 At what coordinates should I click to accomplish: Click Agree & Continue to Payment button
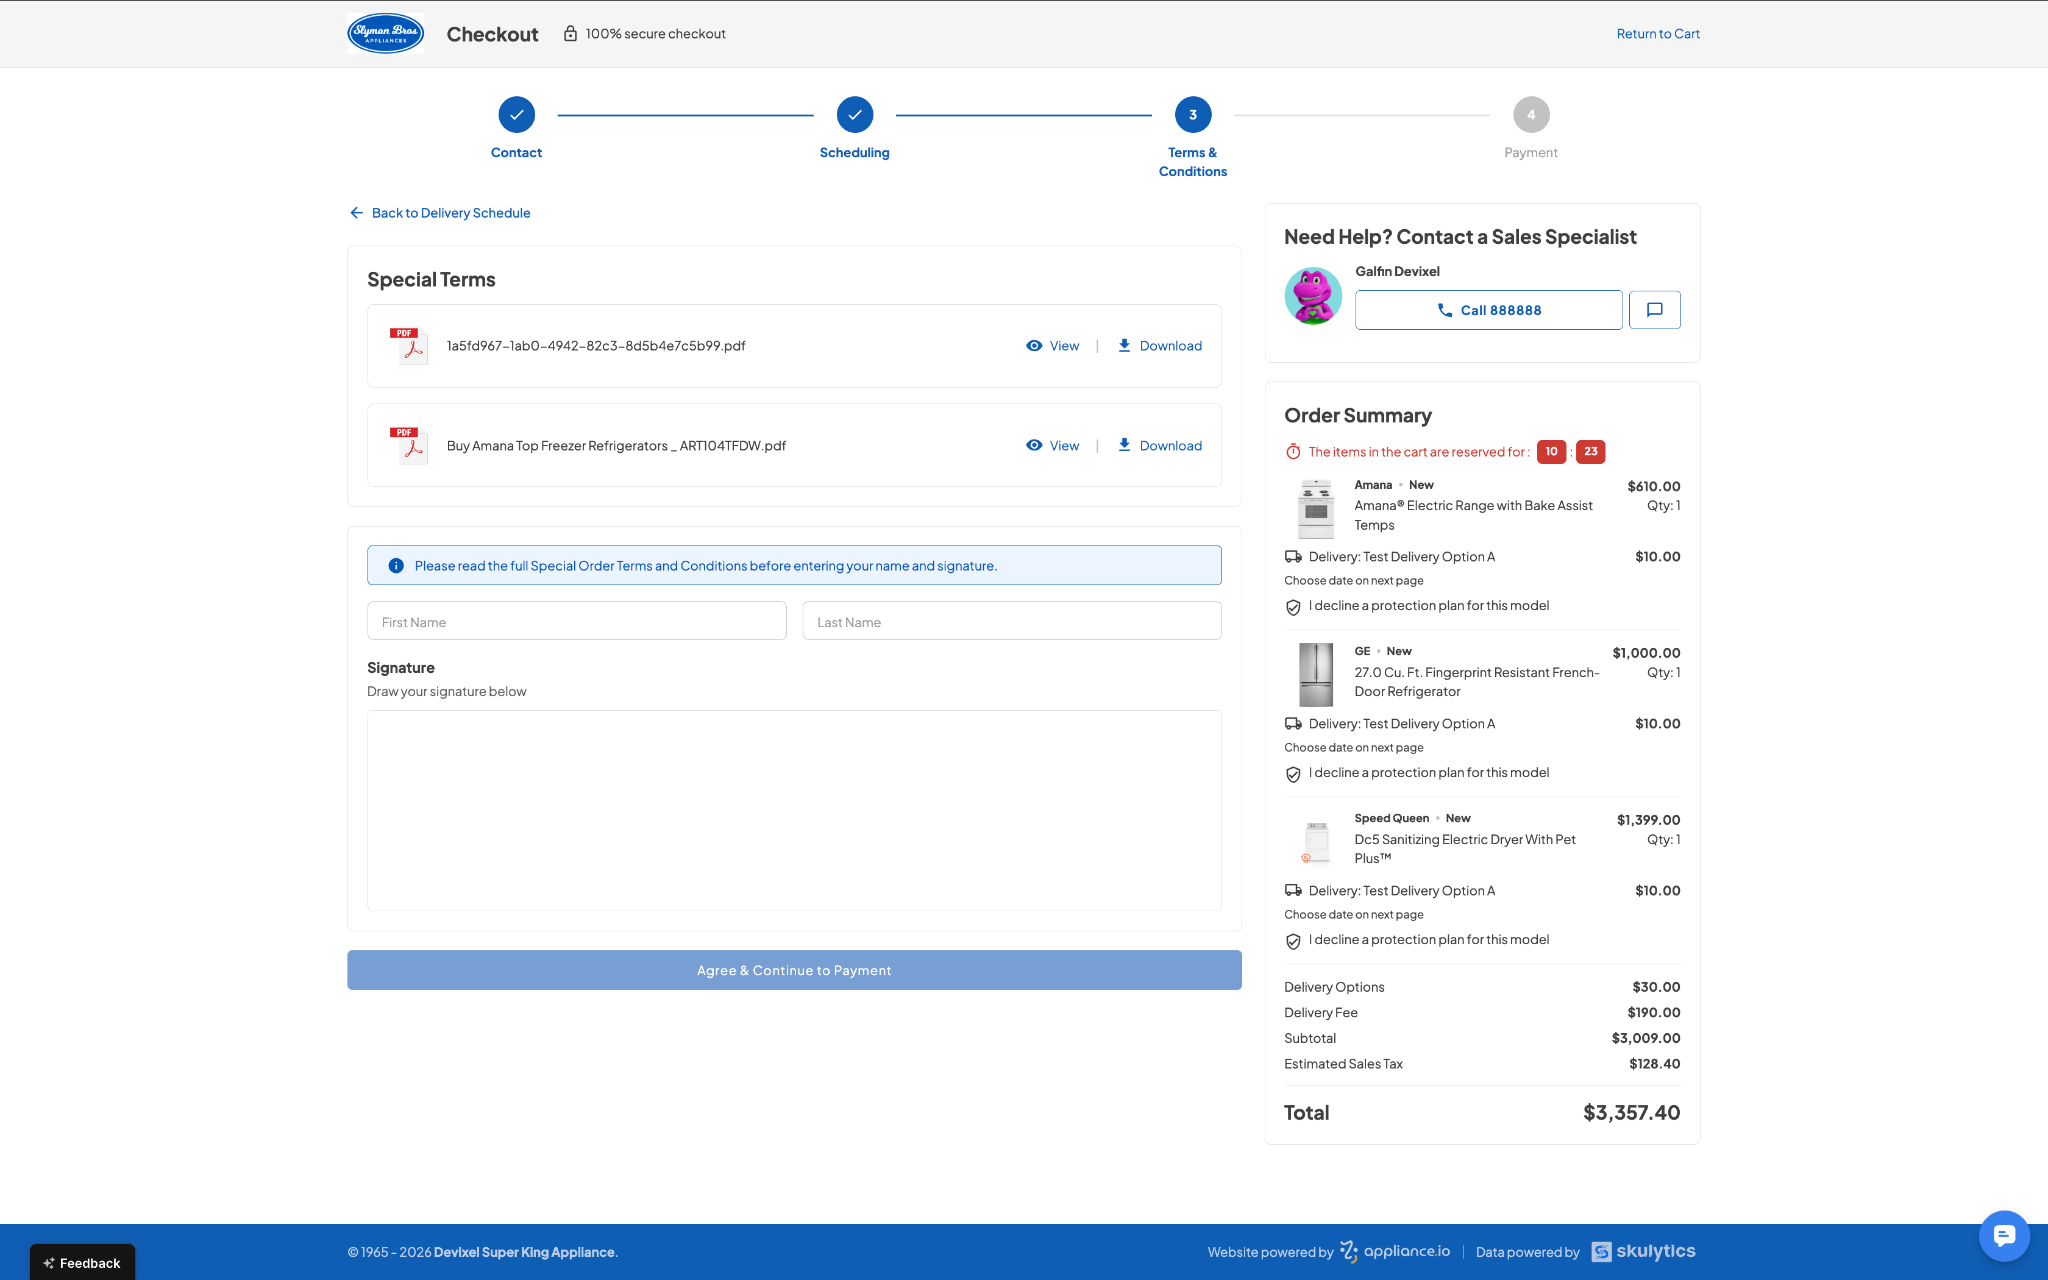point(794,970)
